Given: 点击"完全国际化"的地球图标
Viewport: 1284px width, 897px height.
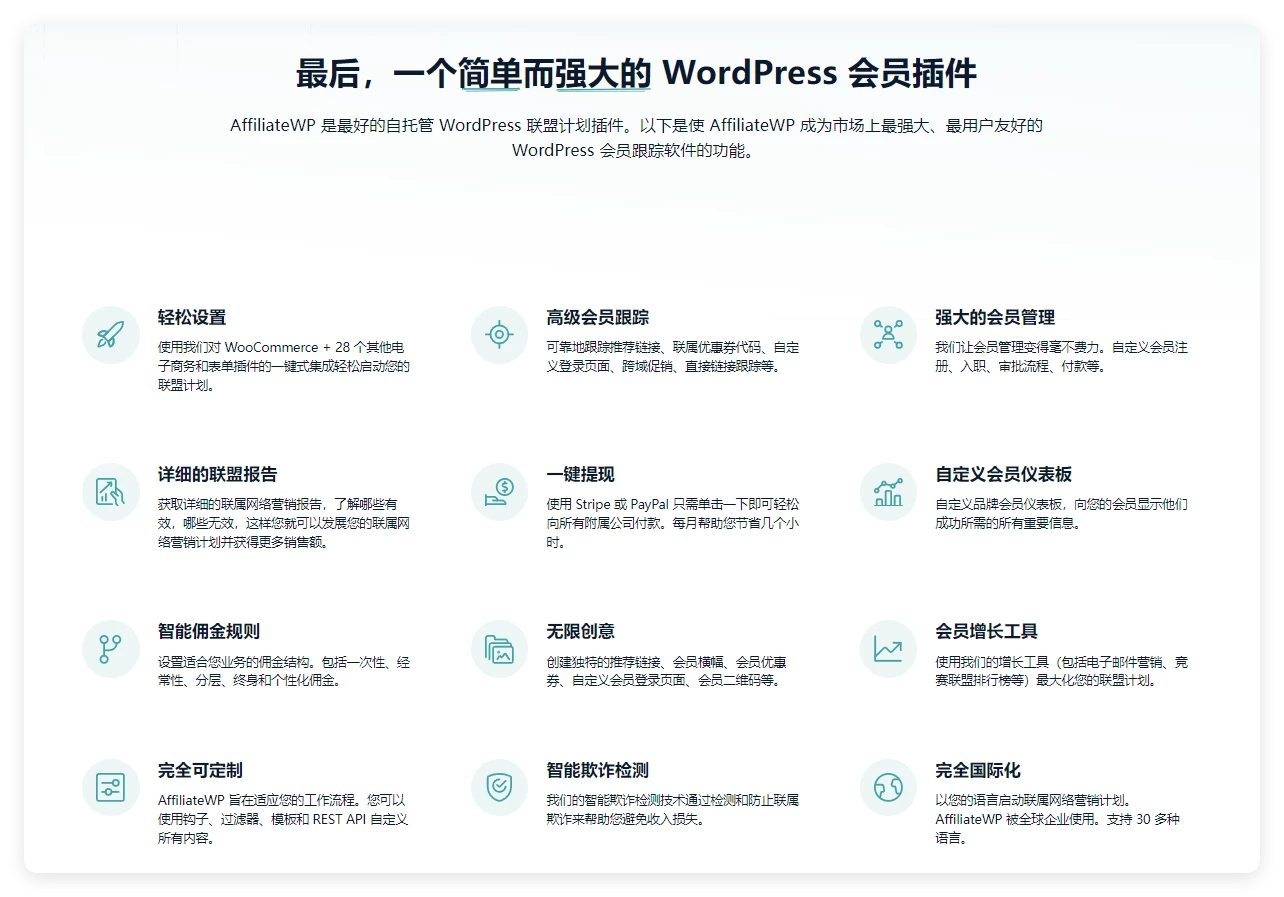Looking at the screenshot, I should [888, 787].
